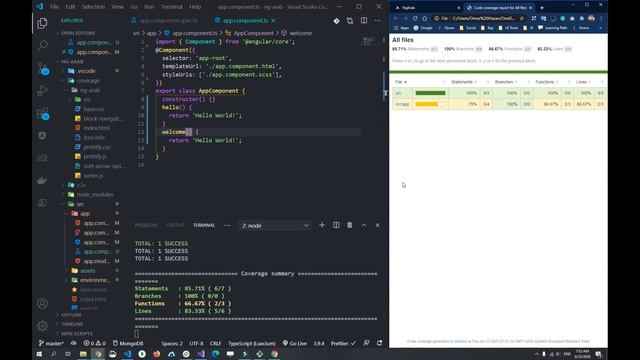Open a new browser tab
The width and height of the screenshot is (640, 360).
click(x=542, y=8)
